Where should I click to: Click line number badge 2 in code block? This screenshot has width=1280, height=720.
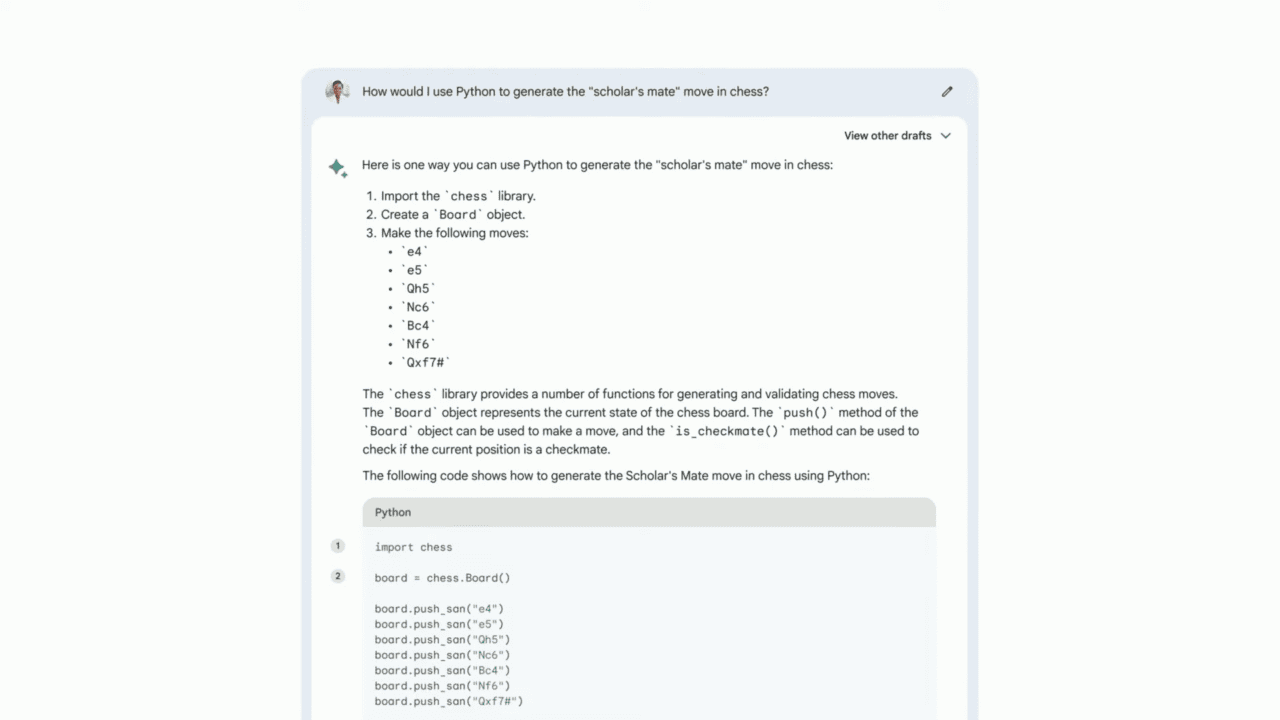click(x=337, y=576)
